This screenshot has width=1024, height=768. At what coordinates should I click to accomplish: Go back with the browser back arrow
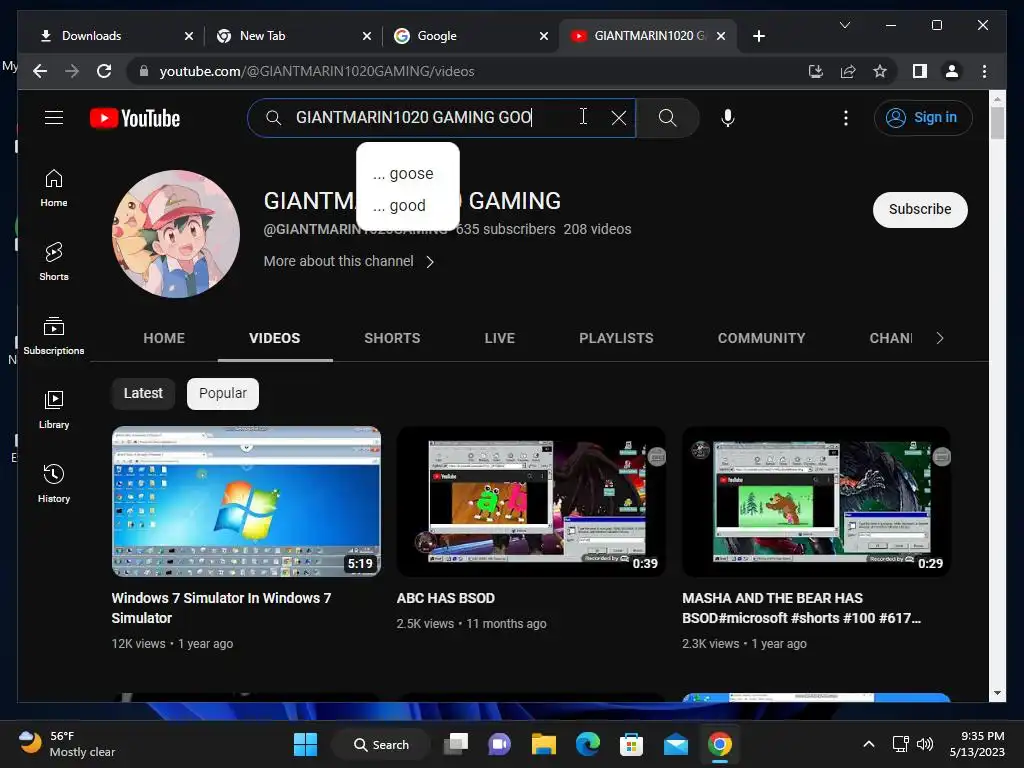(40, 71)
